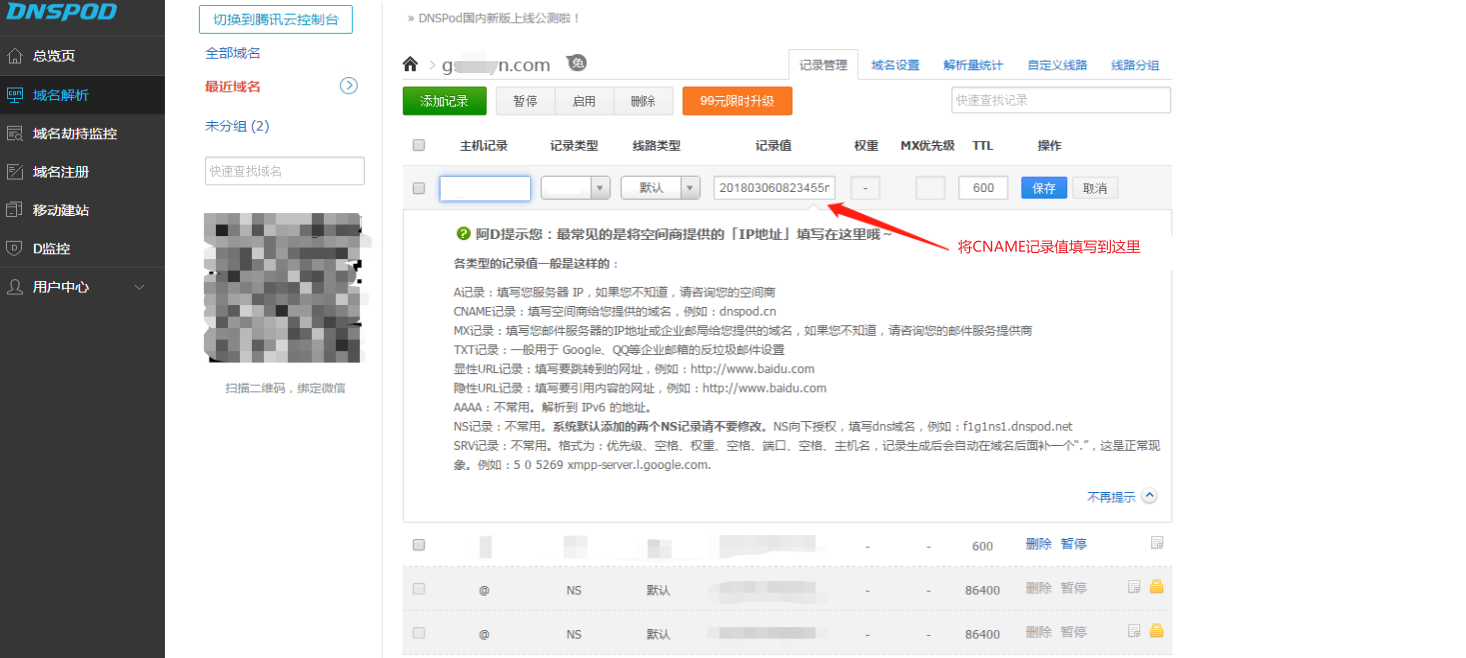Screen dimensions: 1466x658
Task: Click the DNSPod logo
Action: (61, 12)
